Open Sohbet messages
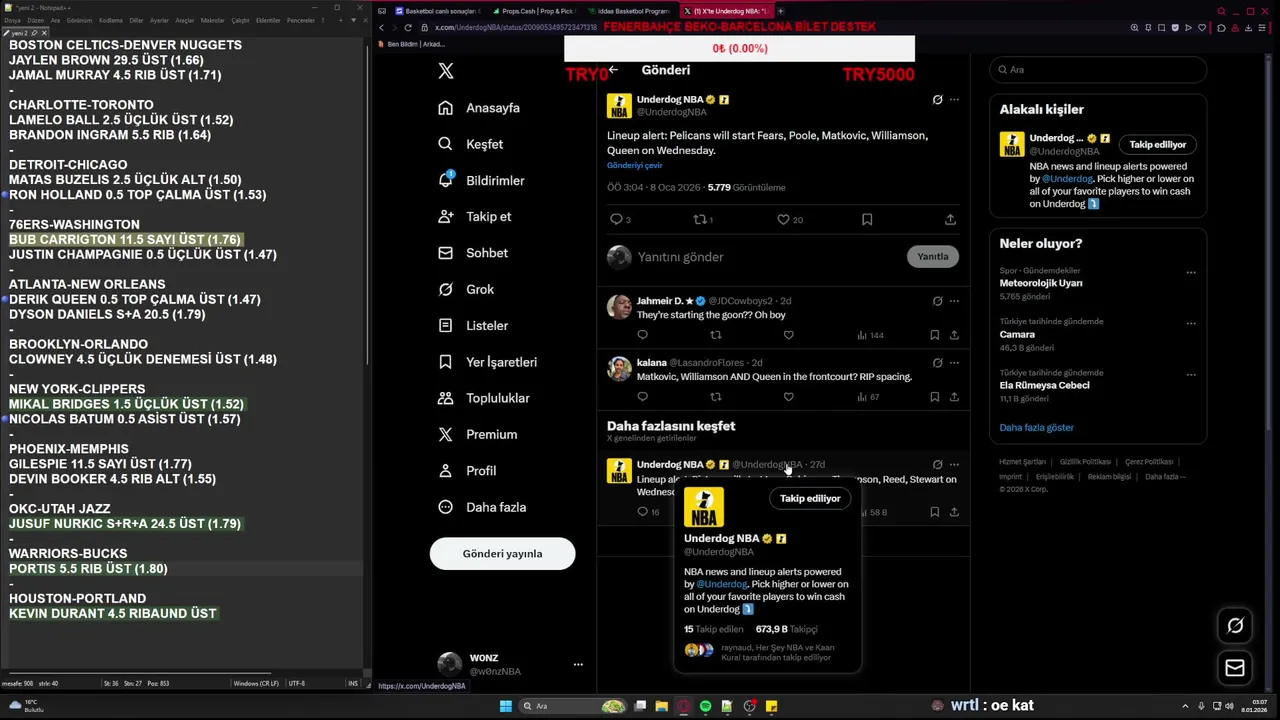 click(472, 253)
